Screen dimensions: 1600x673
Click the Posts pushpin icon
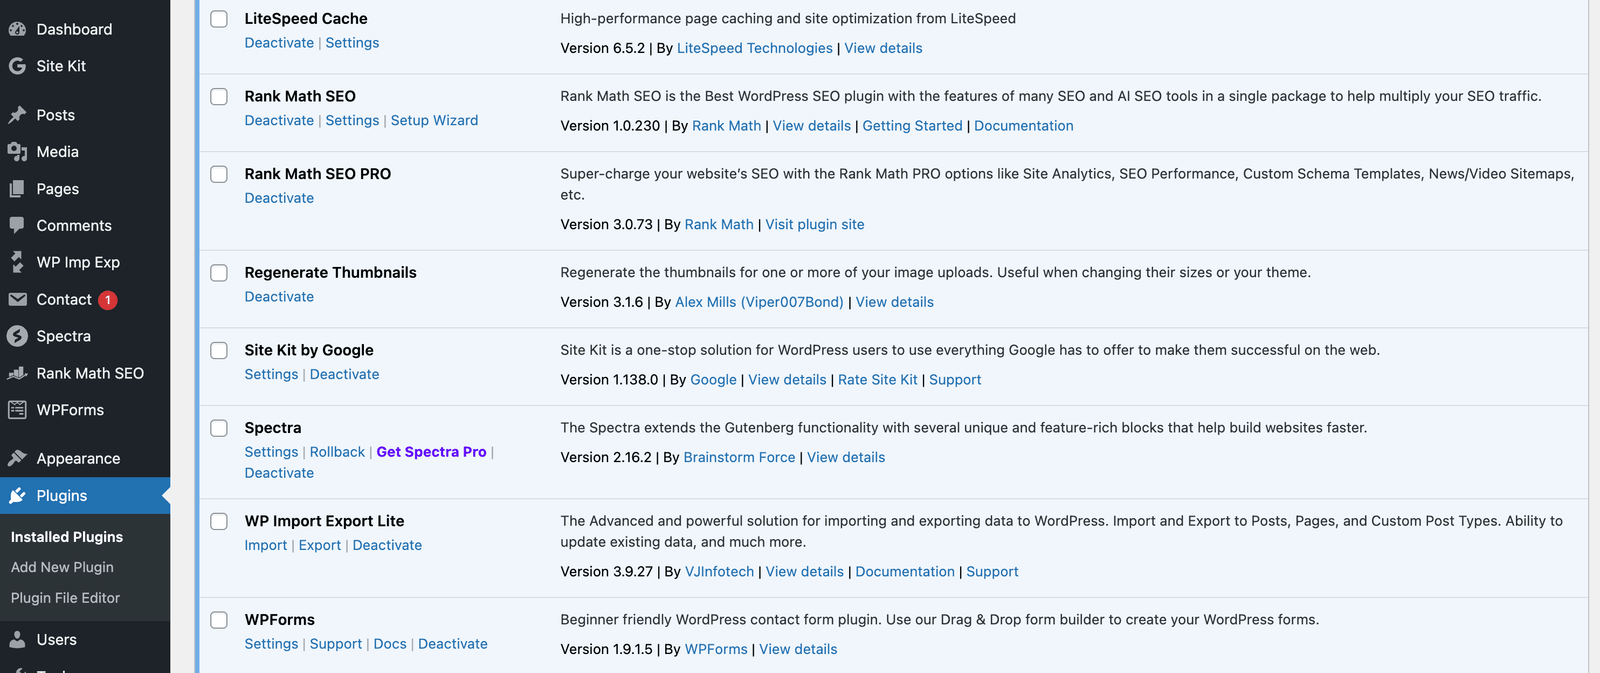coord(17,115)
